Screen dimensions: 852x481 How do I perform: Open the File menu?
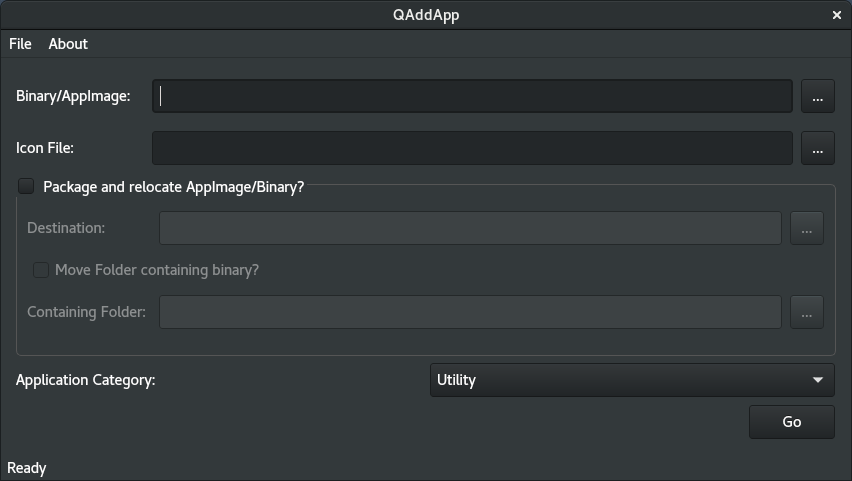pos(20,44)
